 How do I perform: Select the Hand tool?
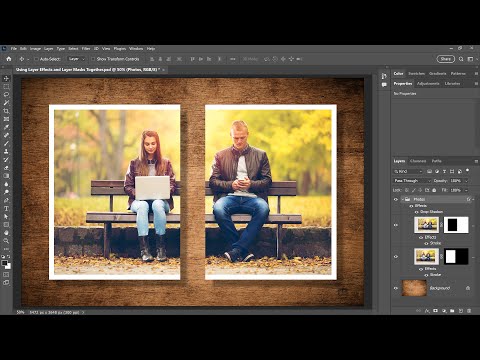click(6, 233)
